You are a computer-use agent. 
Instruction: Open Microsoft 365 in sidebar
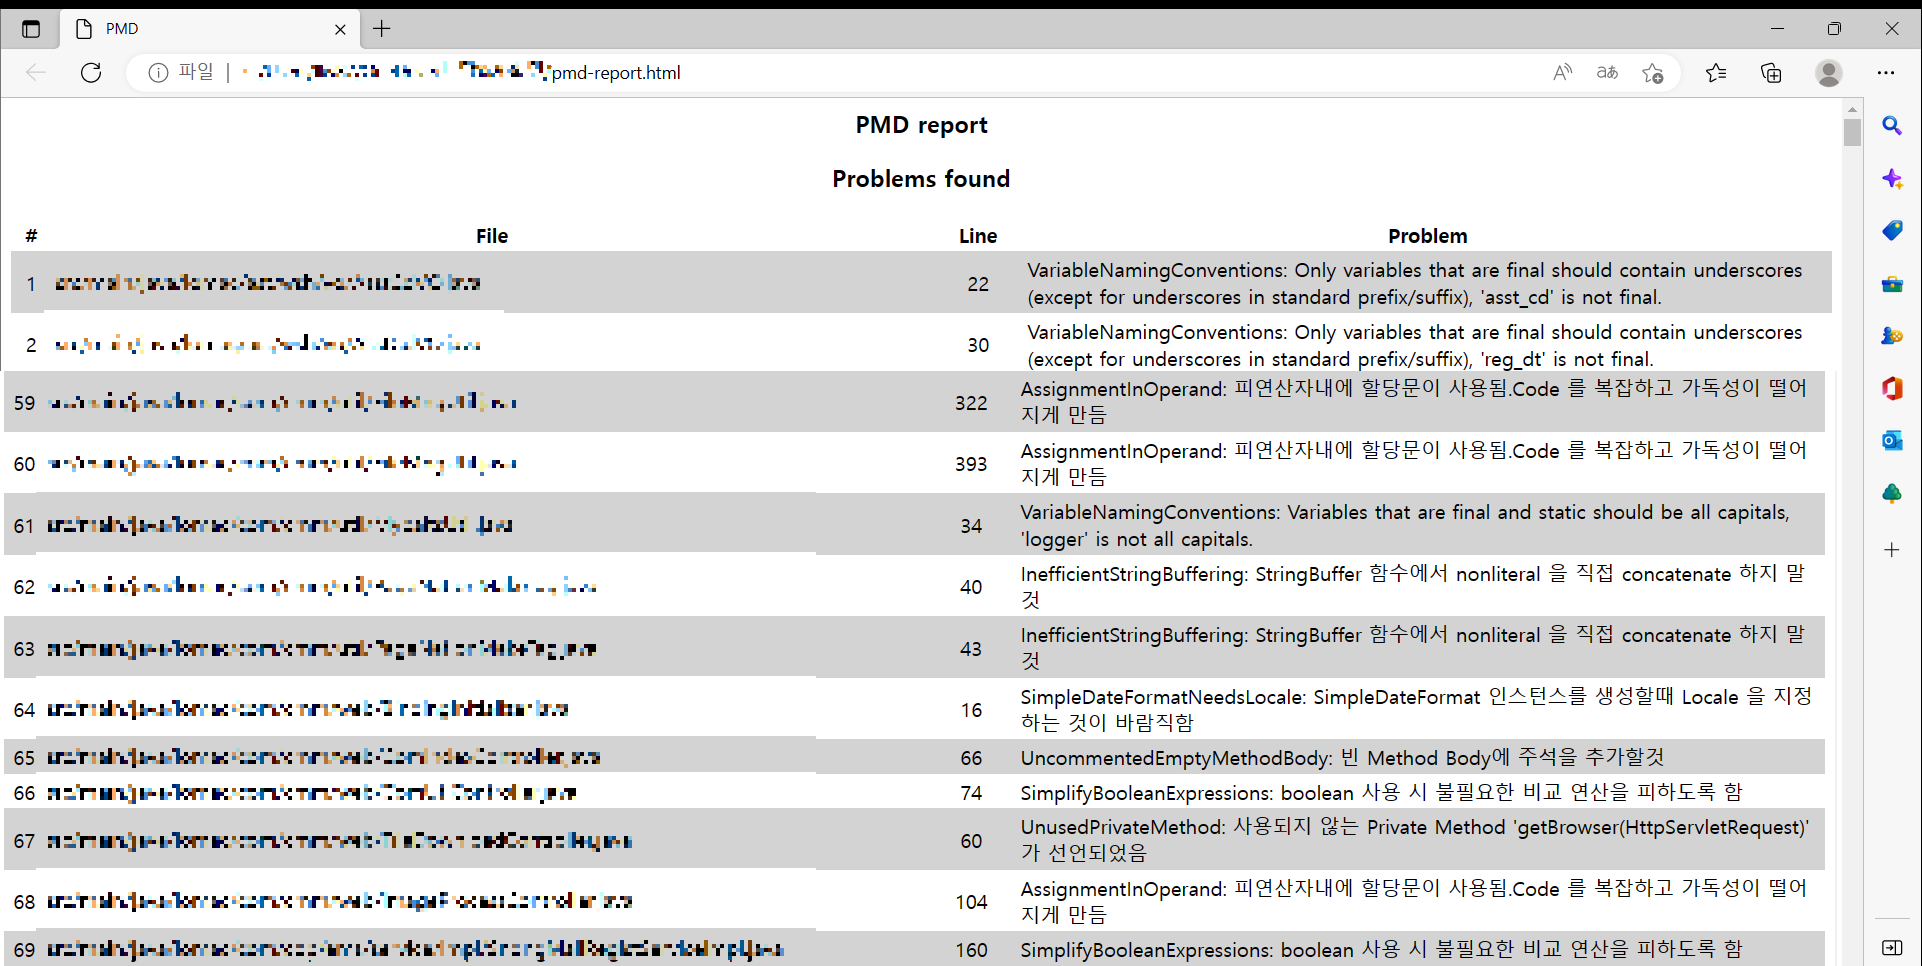(x=1891, y=388)
